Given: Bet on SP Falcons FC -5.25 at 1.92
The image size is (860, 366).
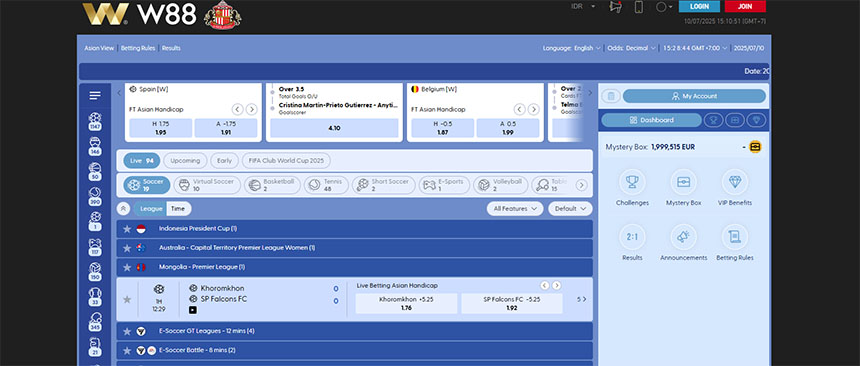Looking at the screenshot, I should pos(512,303).
